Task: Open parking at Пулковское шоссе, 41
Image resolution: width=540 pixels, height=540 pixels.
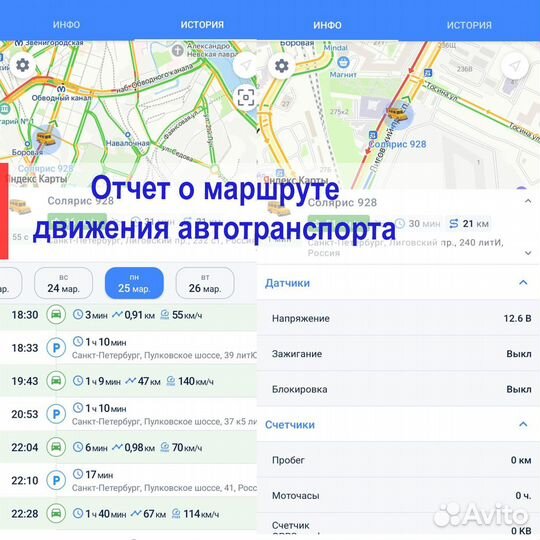Action: point(128,480)
